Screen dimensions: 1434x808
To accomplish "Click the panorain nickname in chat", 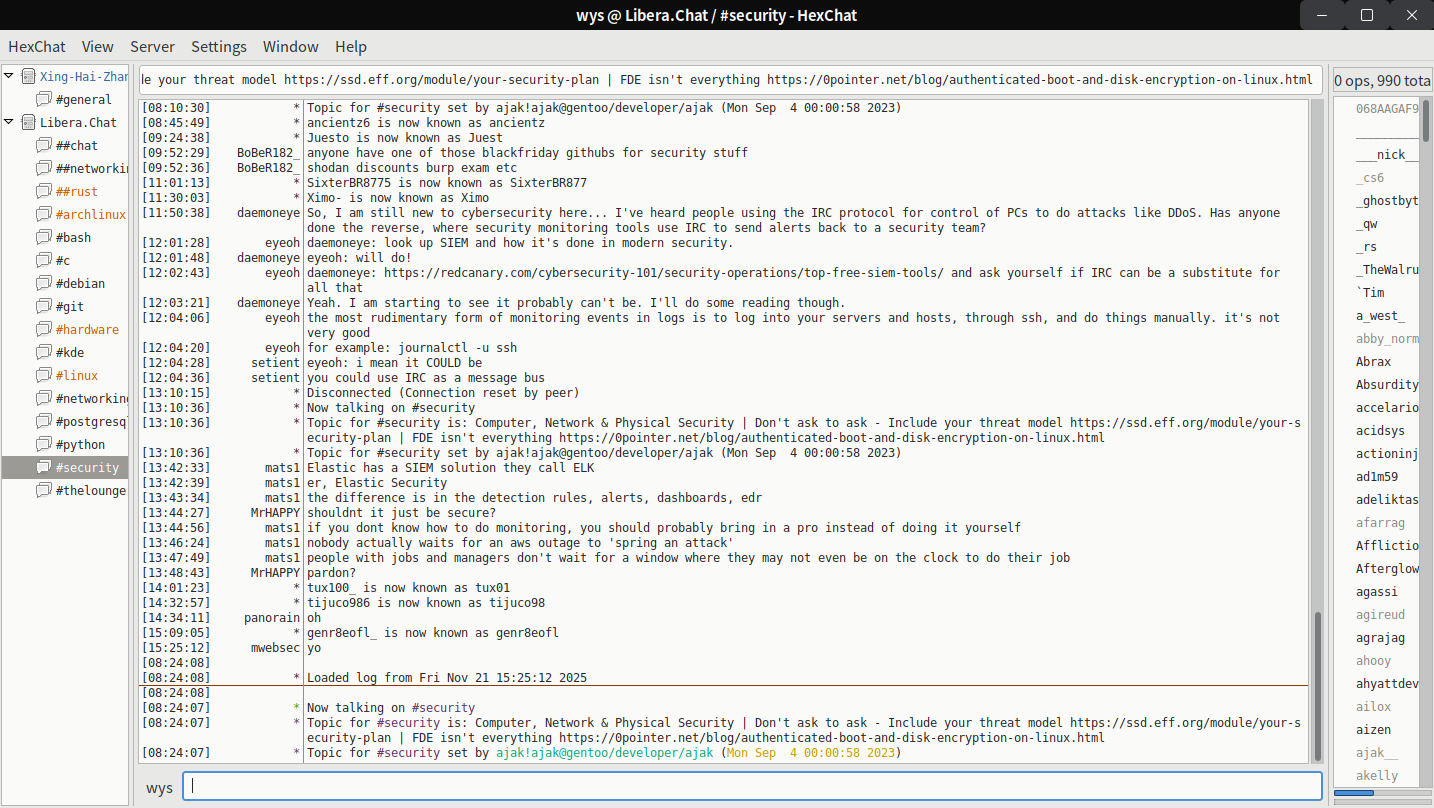I will pyautogui.click(x=272, y=618).
